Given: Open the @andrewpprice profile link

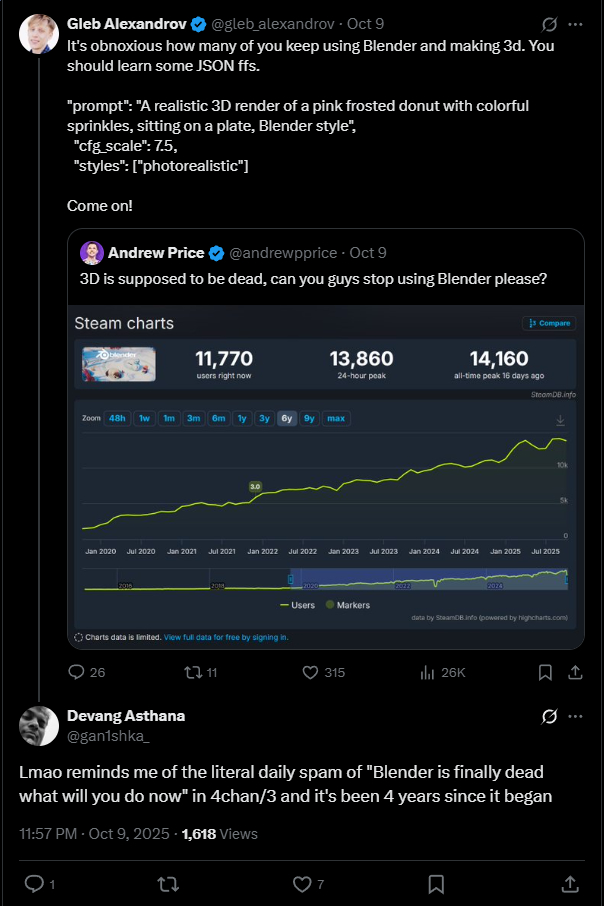Looking at the screenshot, I should pos(292,253).
